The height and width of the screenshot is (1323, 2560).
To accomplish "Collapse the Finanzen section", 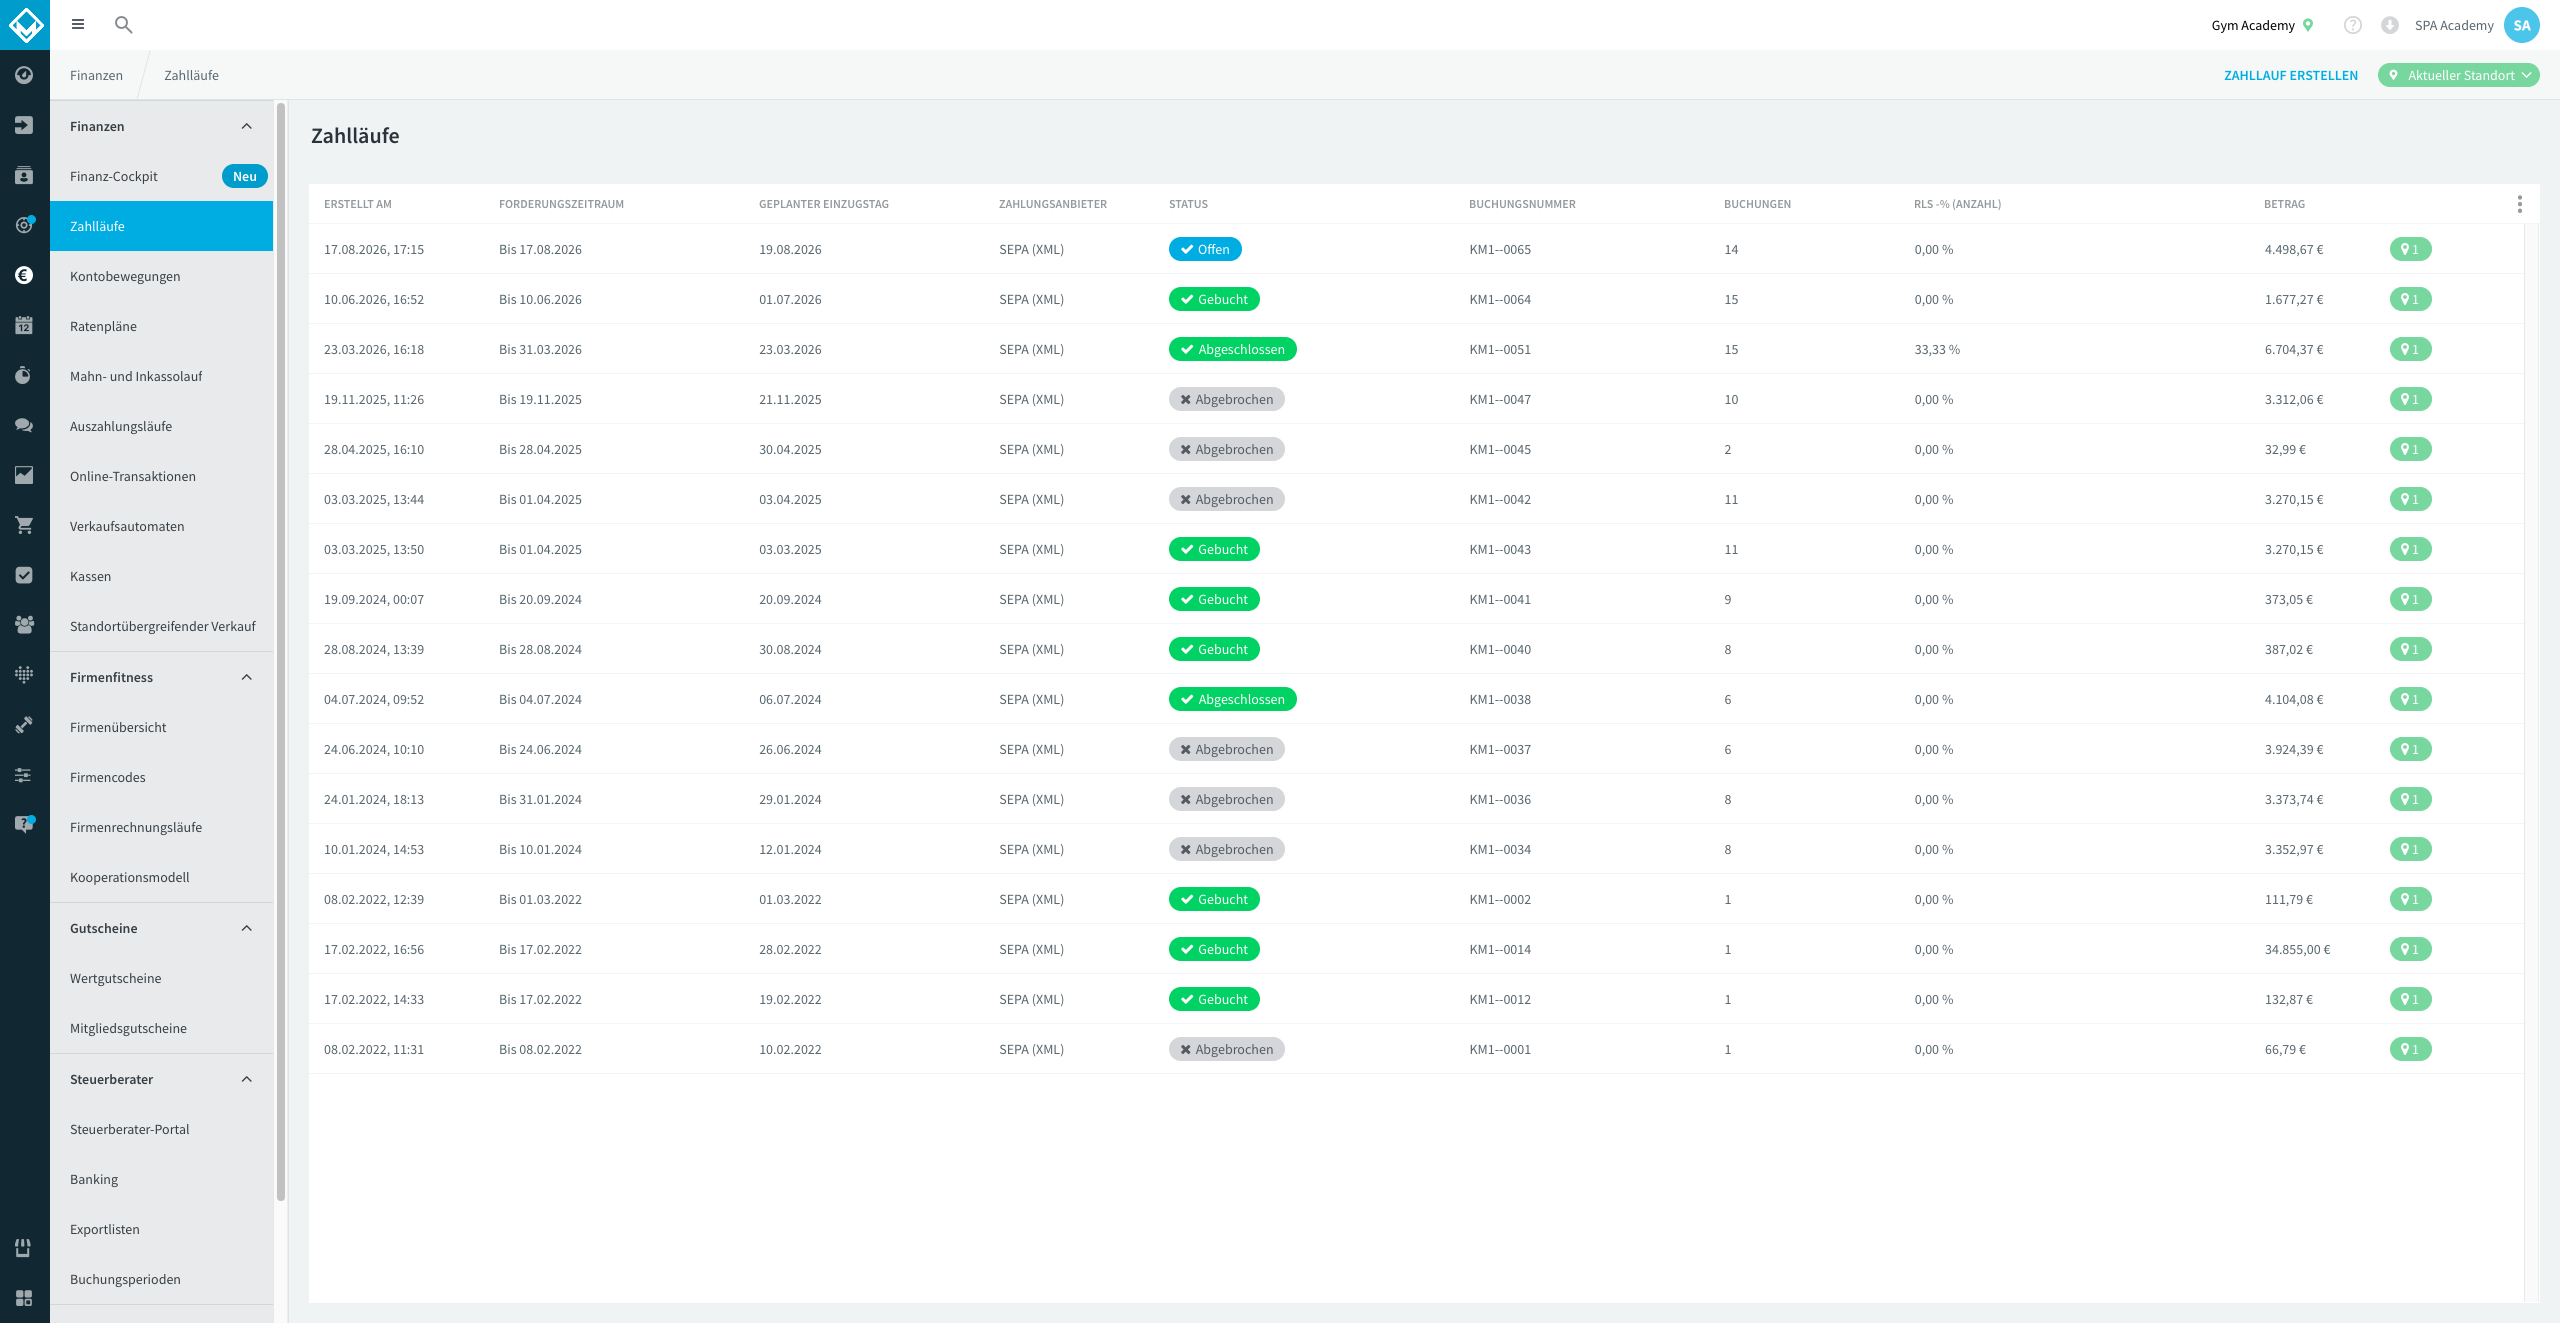I will pyautogui.click(x=247, y=126).
